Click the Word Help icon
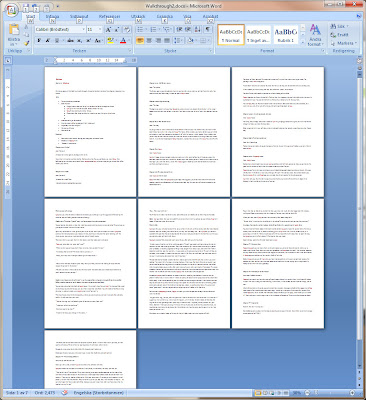The image size is (366, 400). (x=359, y=16)
